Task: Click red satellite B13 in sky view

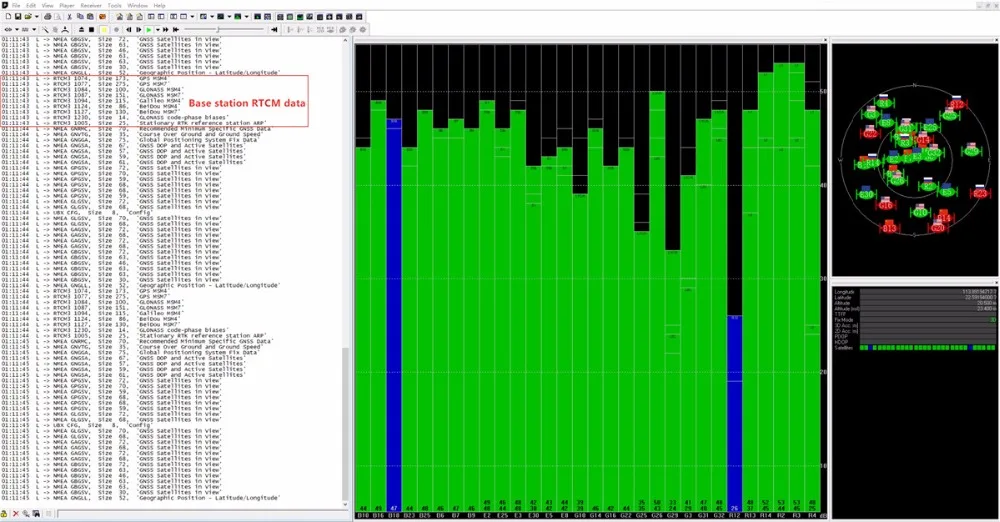Action: [889, 228]
